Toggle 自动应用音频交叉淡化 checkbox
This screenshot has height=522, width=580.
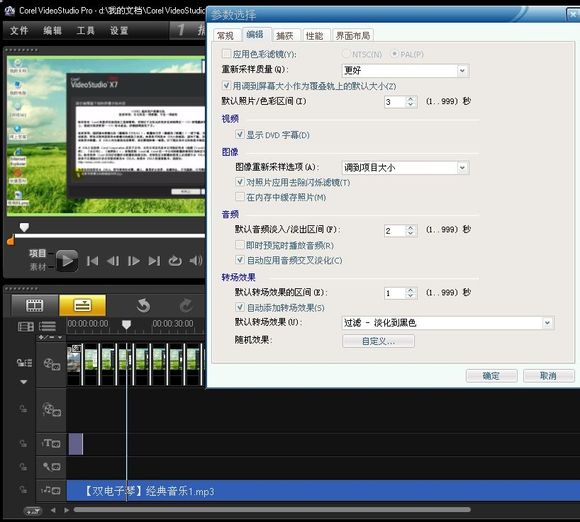pyautogui.click(x=240, y=260)
